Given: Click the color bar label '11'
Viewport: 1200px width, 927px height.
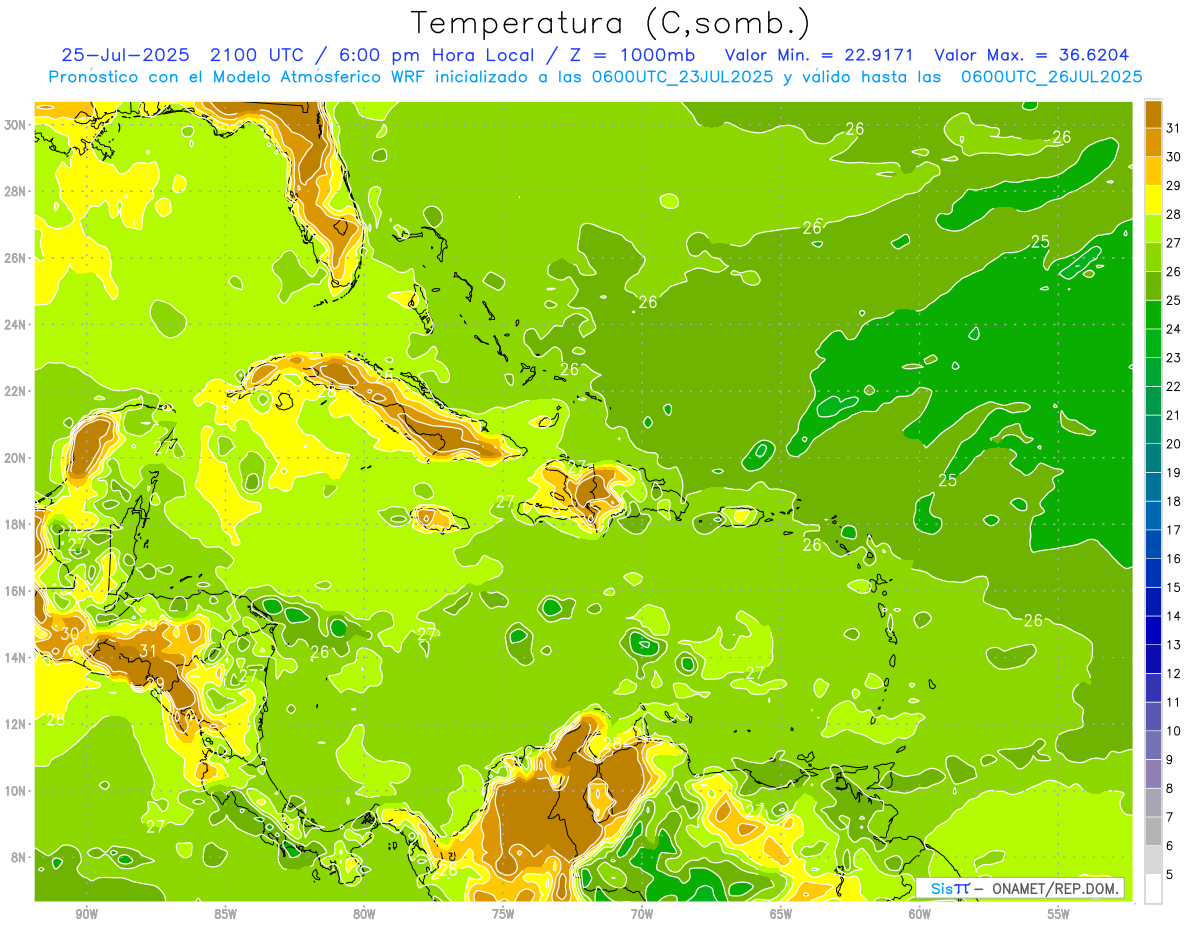Looking at the screenshot, I should click(x=1174, y=703).
